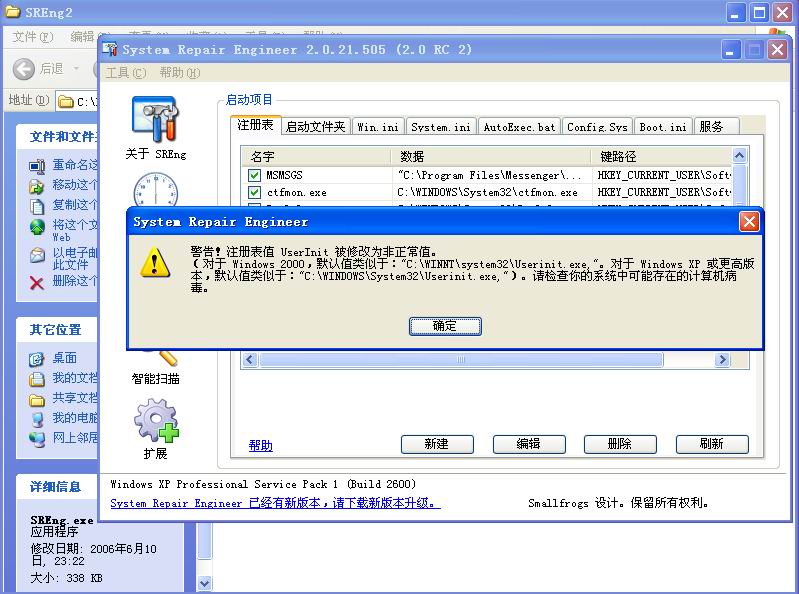This screenshot has width=799, height=594.
Task: Click the new version upgrade link
Action: pyautogui.click(x=275, y=503)
